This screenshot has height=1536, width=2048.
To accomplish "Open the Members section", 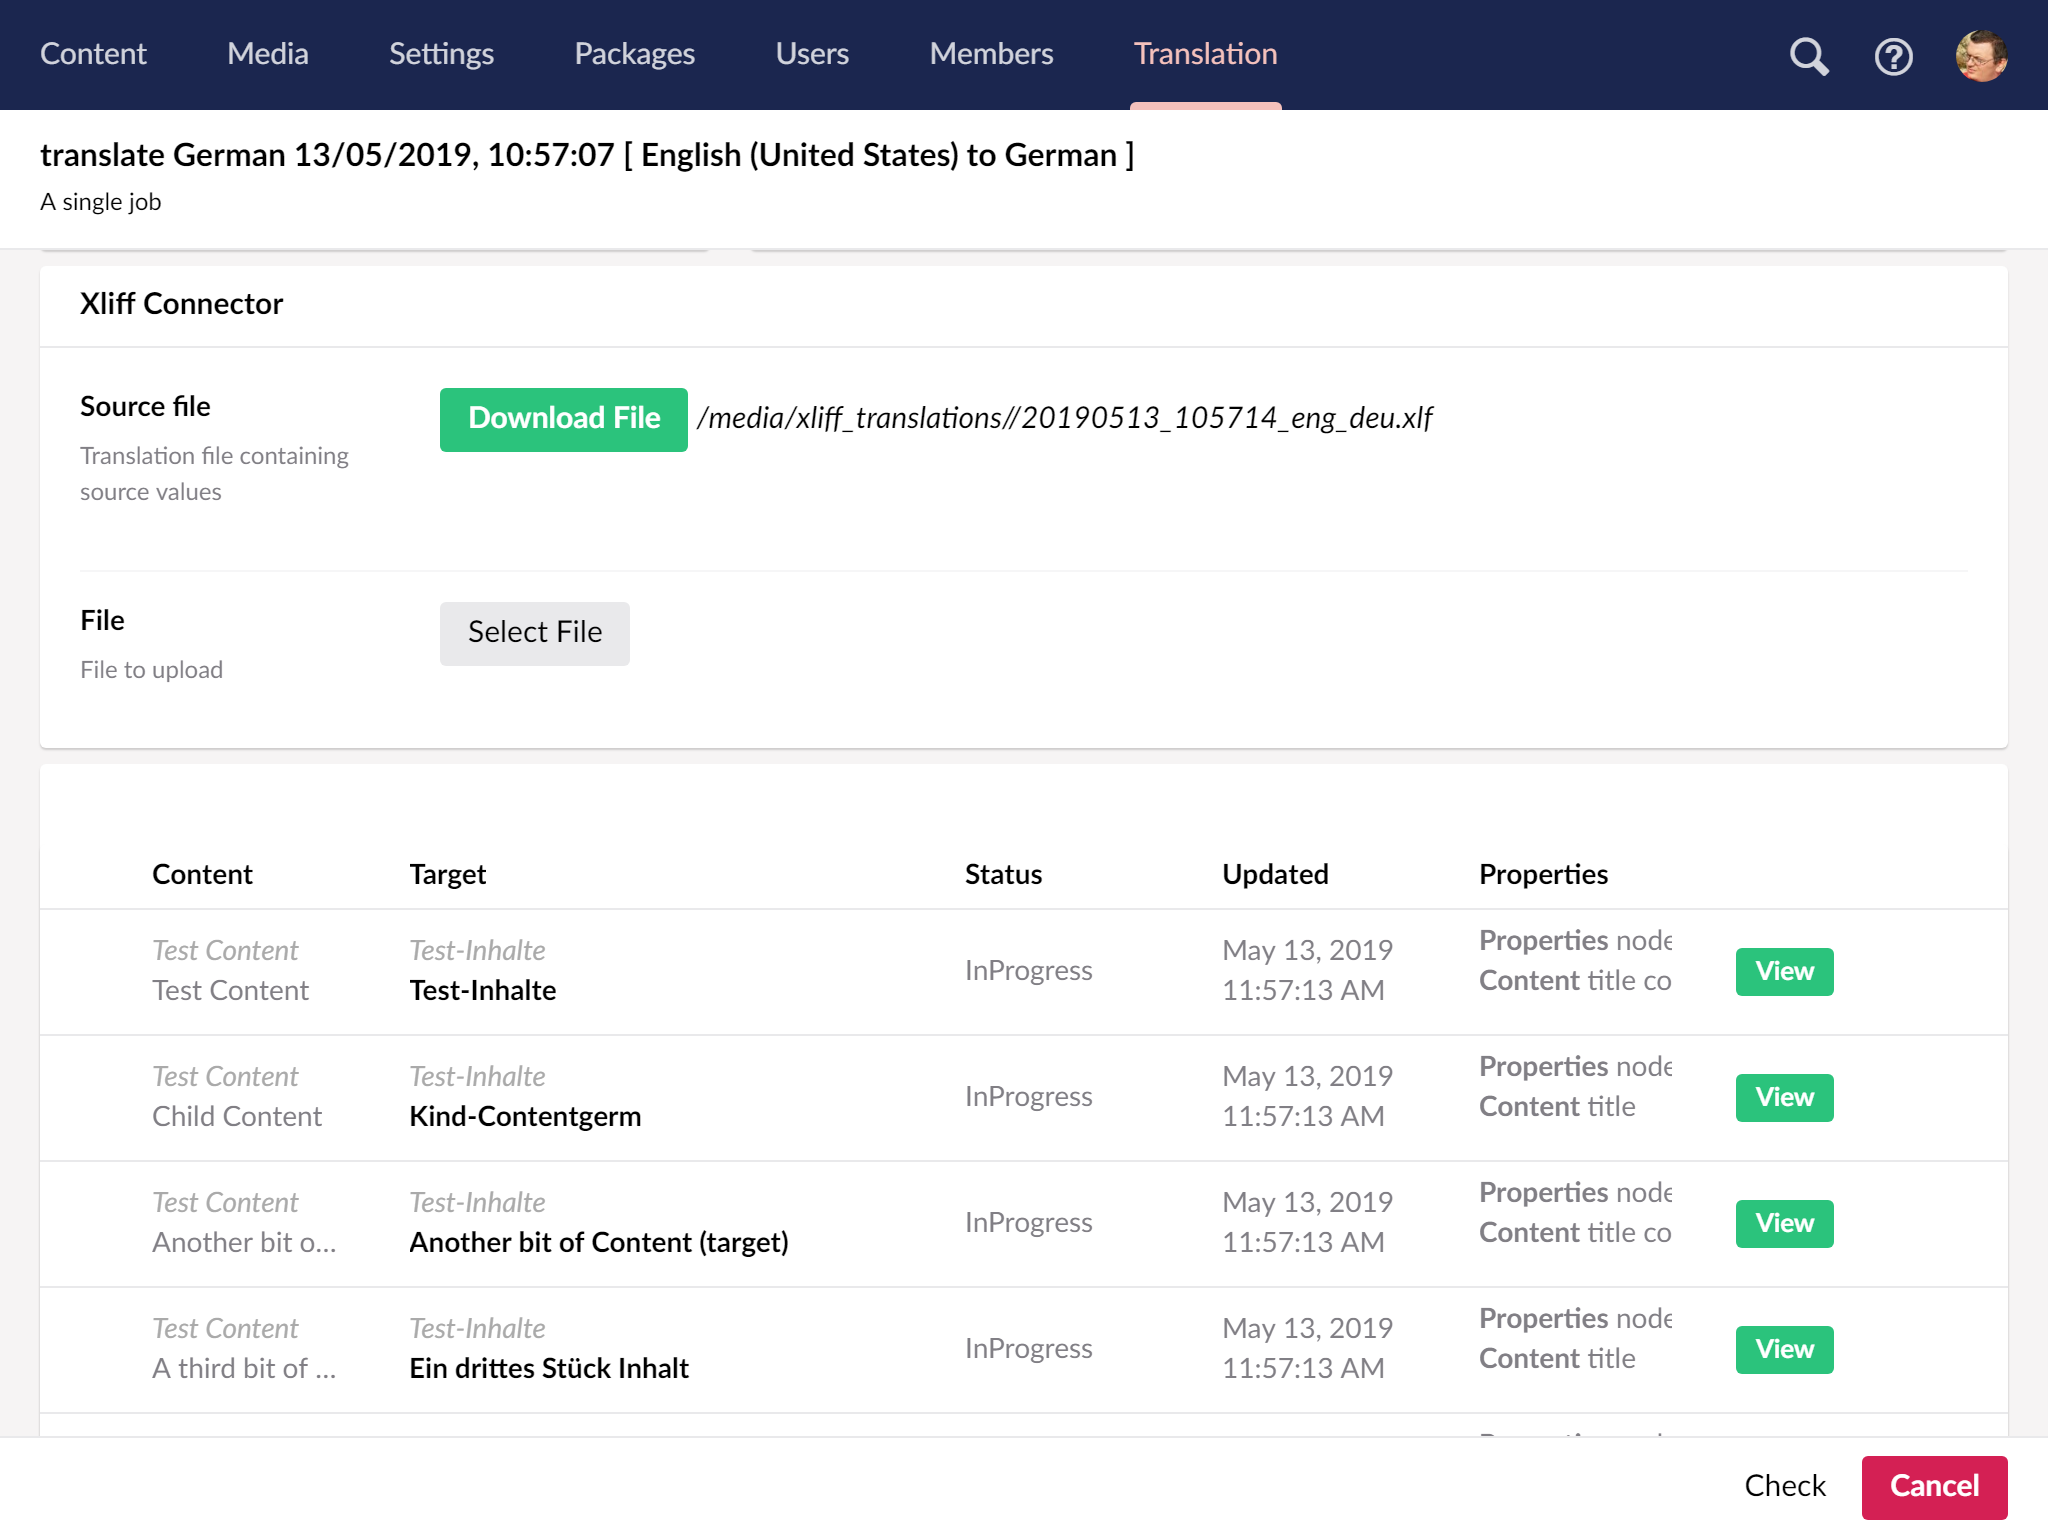I will pyautogui.click(x=991, y=54).
